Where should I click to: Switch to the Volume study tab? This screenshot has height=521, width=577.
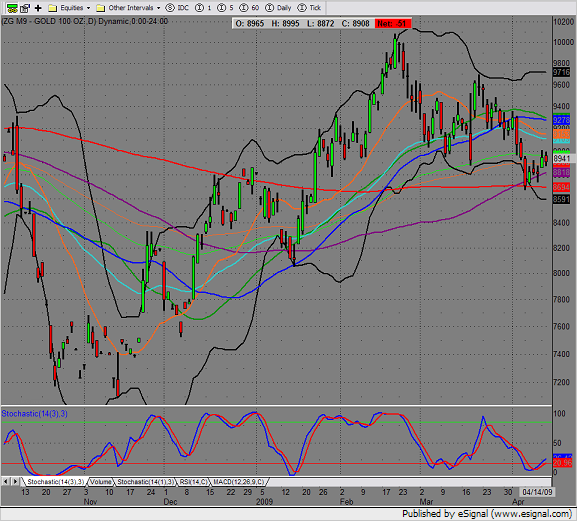pyautogui.click(x=101, y=482)
